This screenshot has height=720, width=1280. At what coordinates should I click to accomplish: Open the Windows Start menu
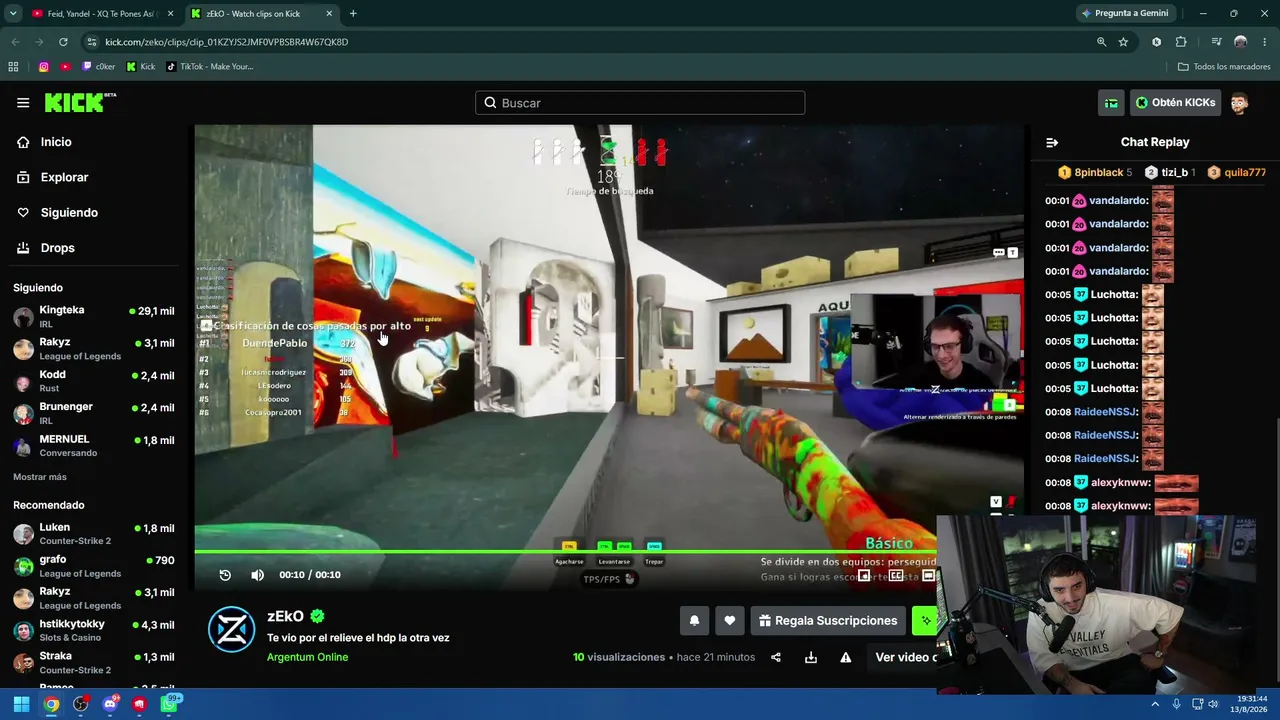pos(21,704)
